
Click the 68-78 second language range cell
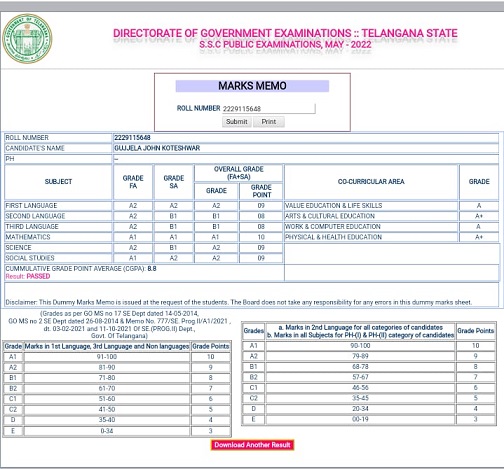[x=360, y=367]
